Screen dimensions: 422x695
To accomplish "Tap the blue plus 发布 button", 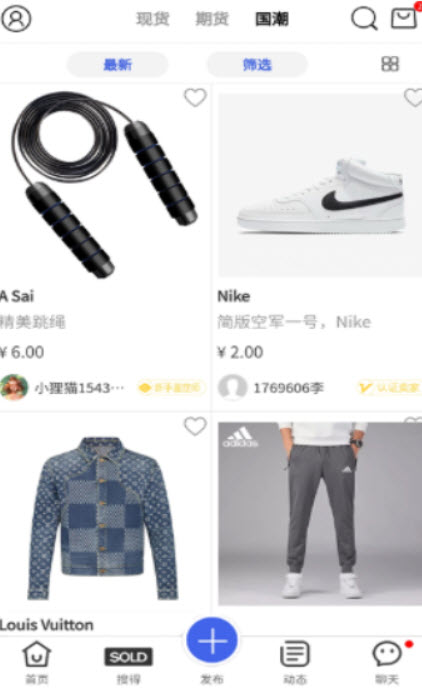I will [212, 641].
